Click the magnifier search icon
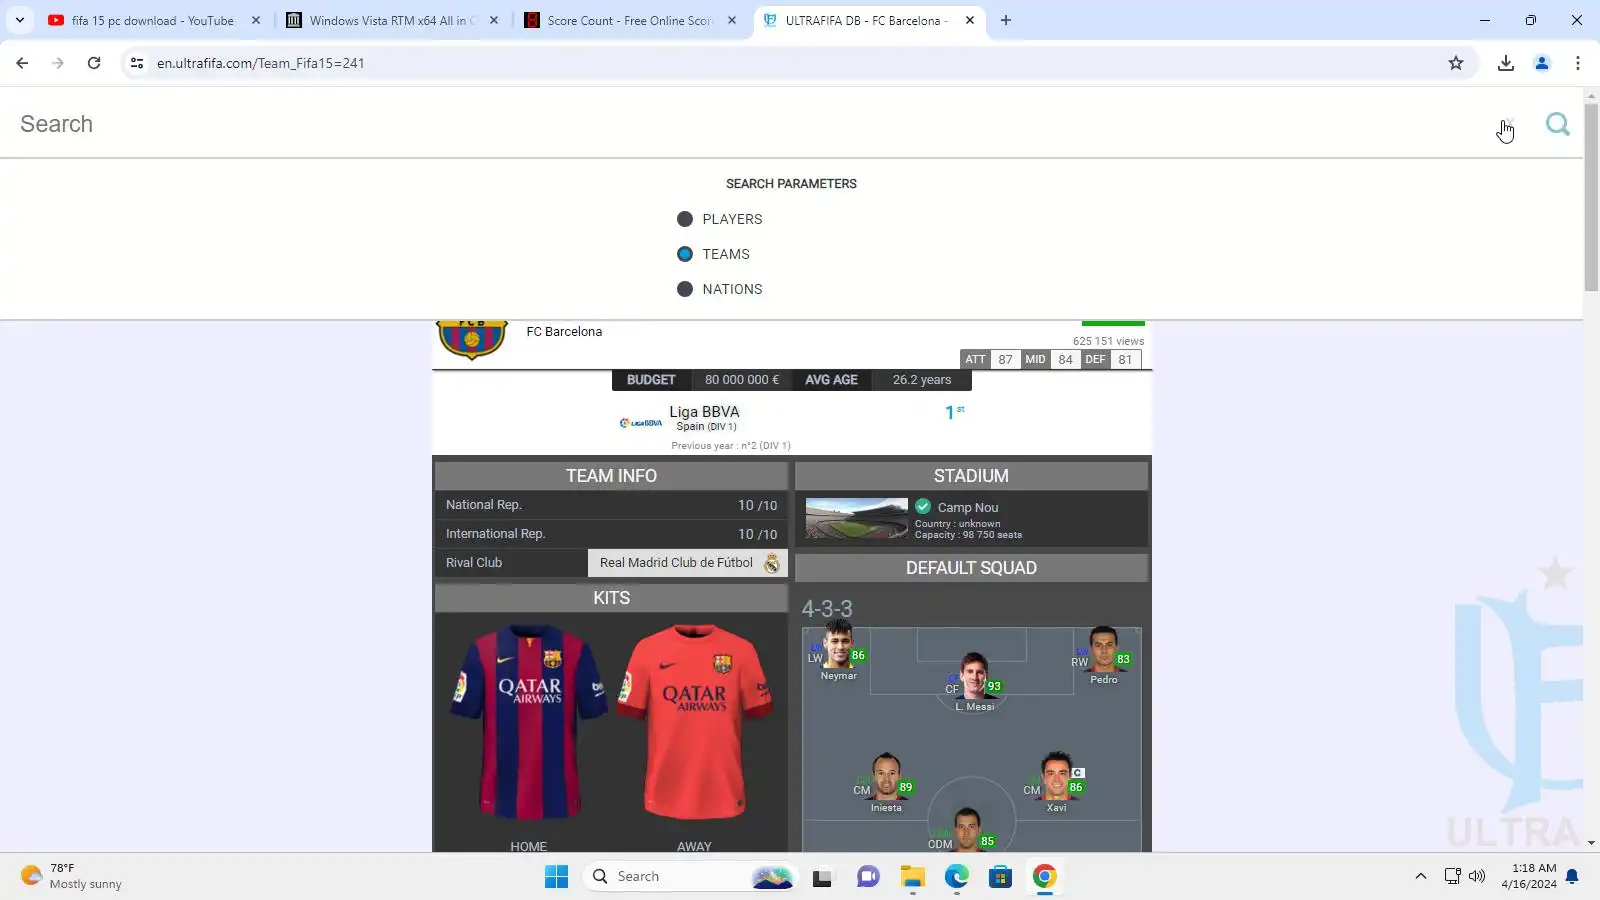 [1557, 124]
